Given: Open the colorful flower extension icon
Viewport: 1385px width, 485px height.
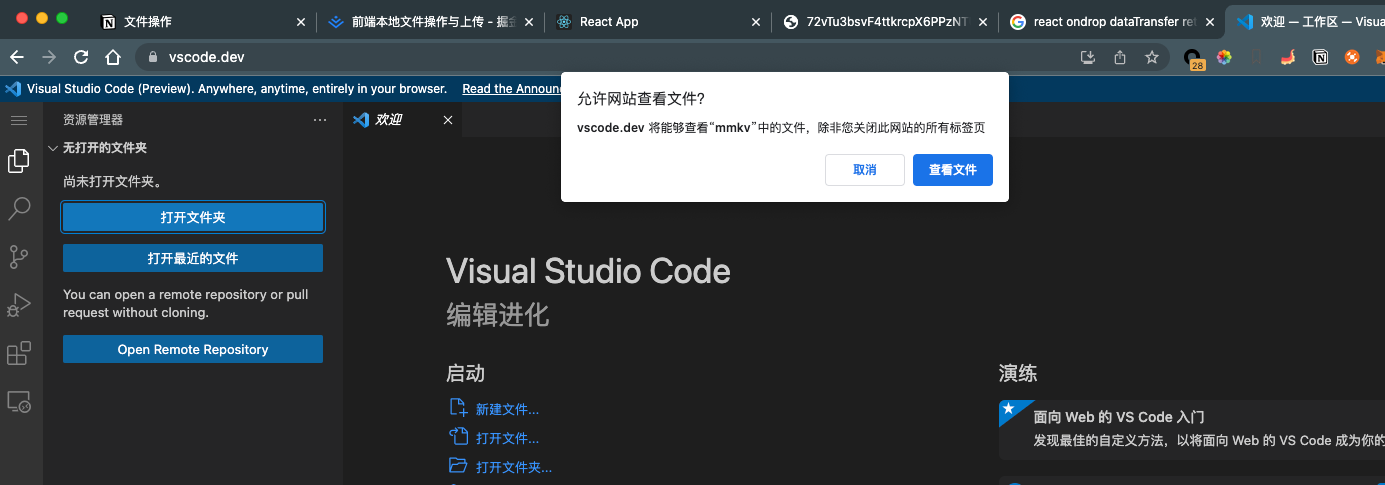Looking at the screenshot, I should pyautogui.click(x=1224, y=57).
